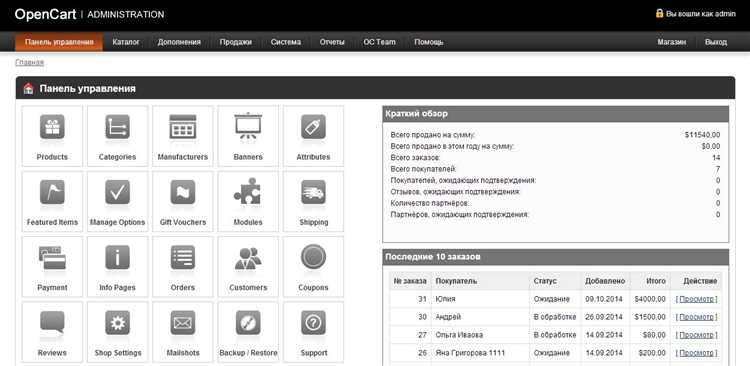Image resolution: width=750 pixels, height=366 pixels.
Task: Open the Gift Vouchers icon
Action: coord(183,193)
